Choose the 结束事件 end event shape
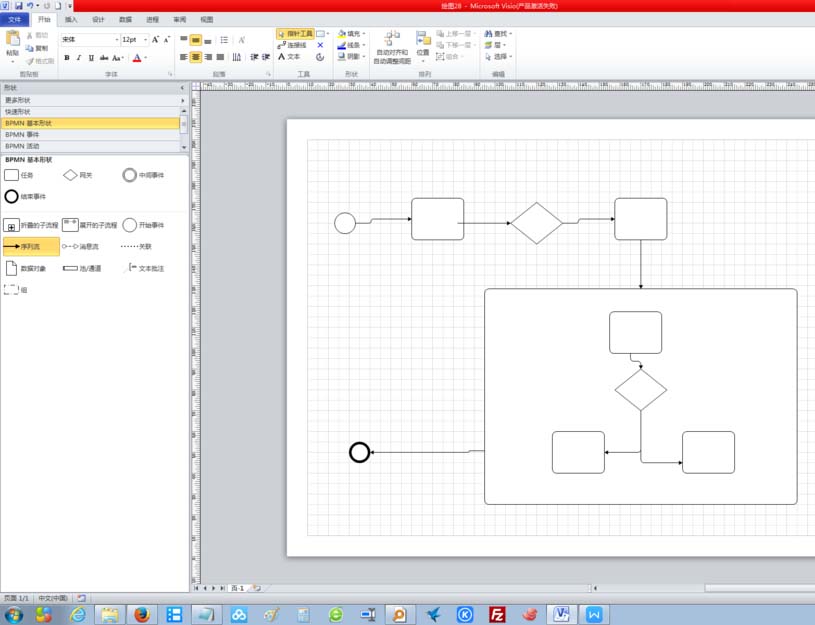Screen dimensions: 815x625 click(x=12, y=196)
